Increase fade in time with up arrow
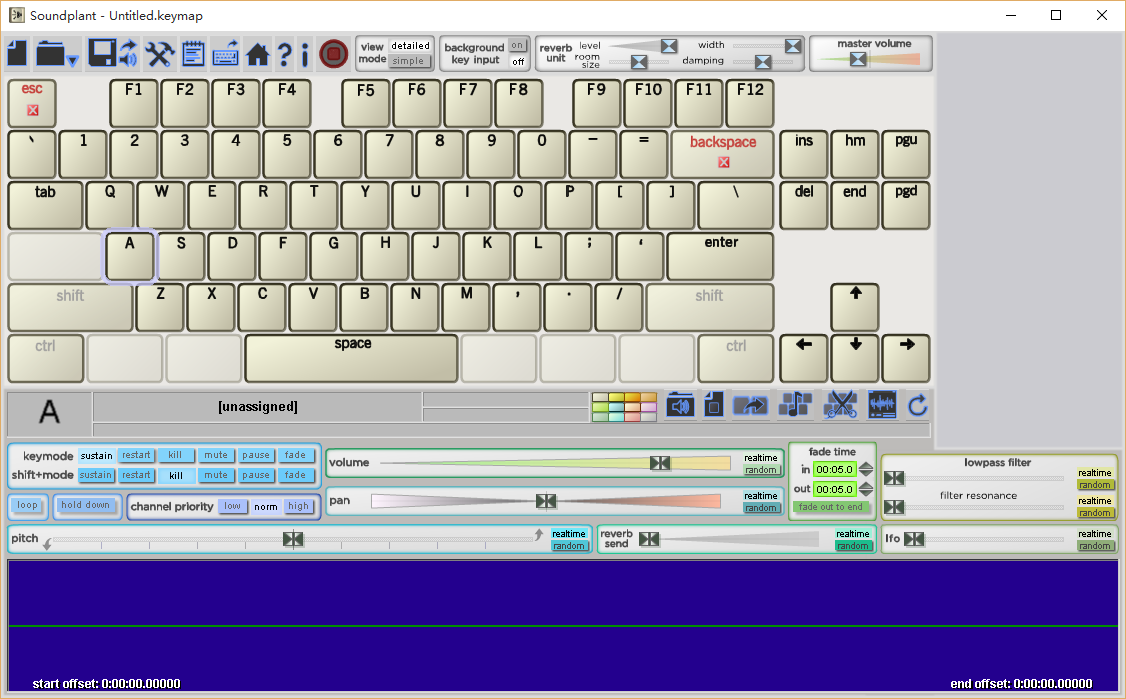Screen dimensions: 1126x699 tap(866, 465)
